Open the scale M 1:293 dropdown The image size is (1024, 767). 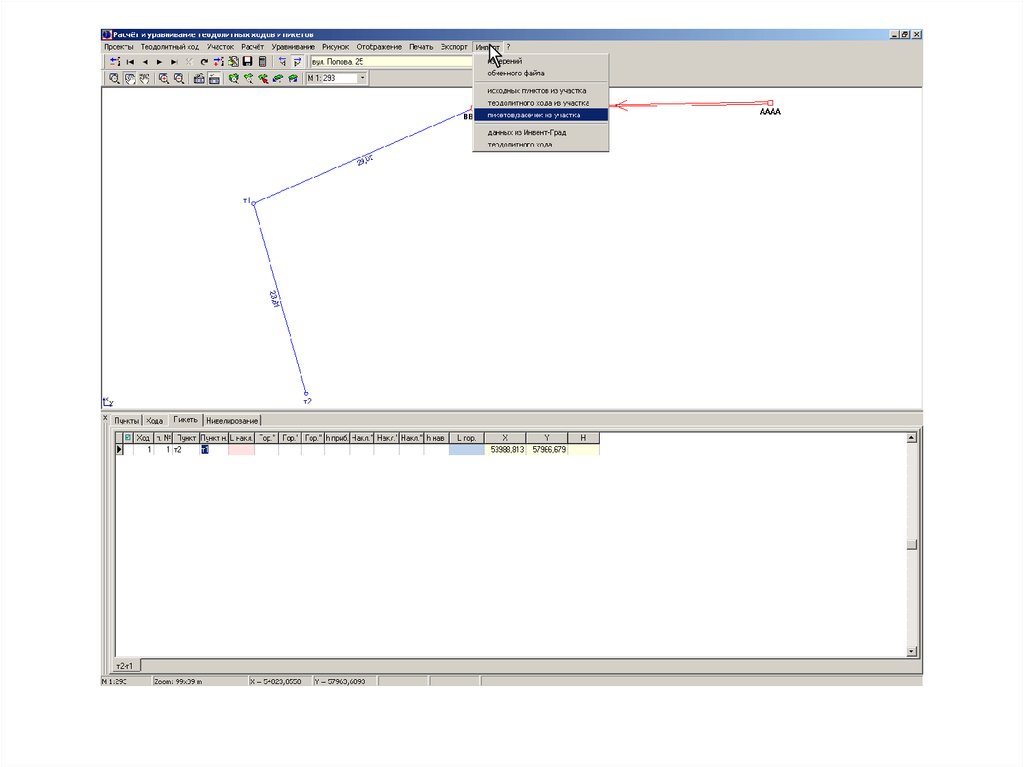pyautogui.click(x=361, y=78)
